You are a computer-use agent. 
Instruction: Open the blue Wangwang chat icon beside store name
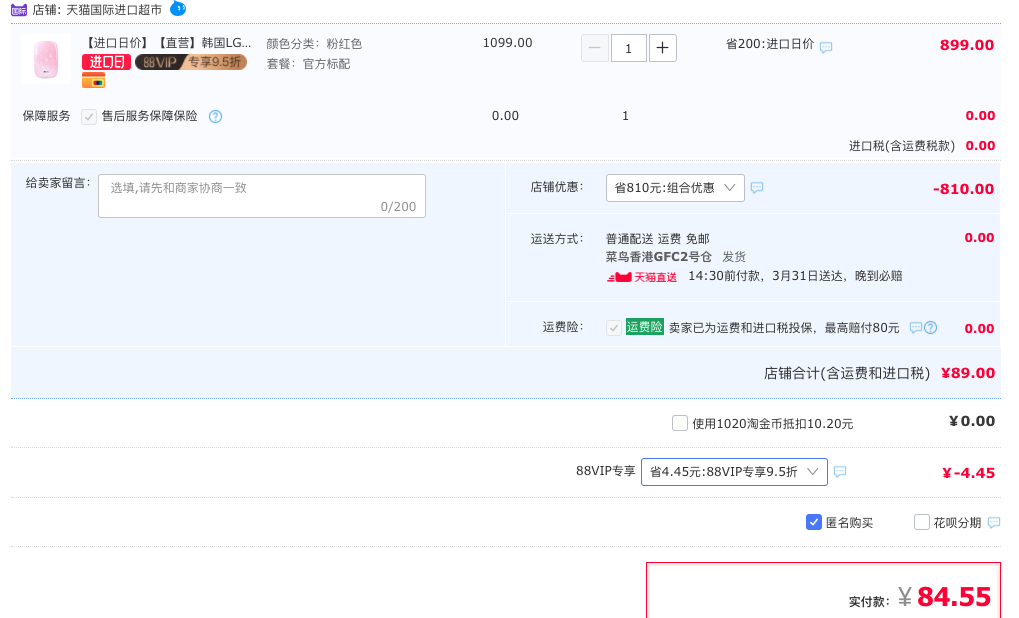(x=177, y=8)
